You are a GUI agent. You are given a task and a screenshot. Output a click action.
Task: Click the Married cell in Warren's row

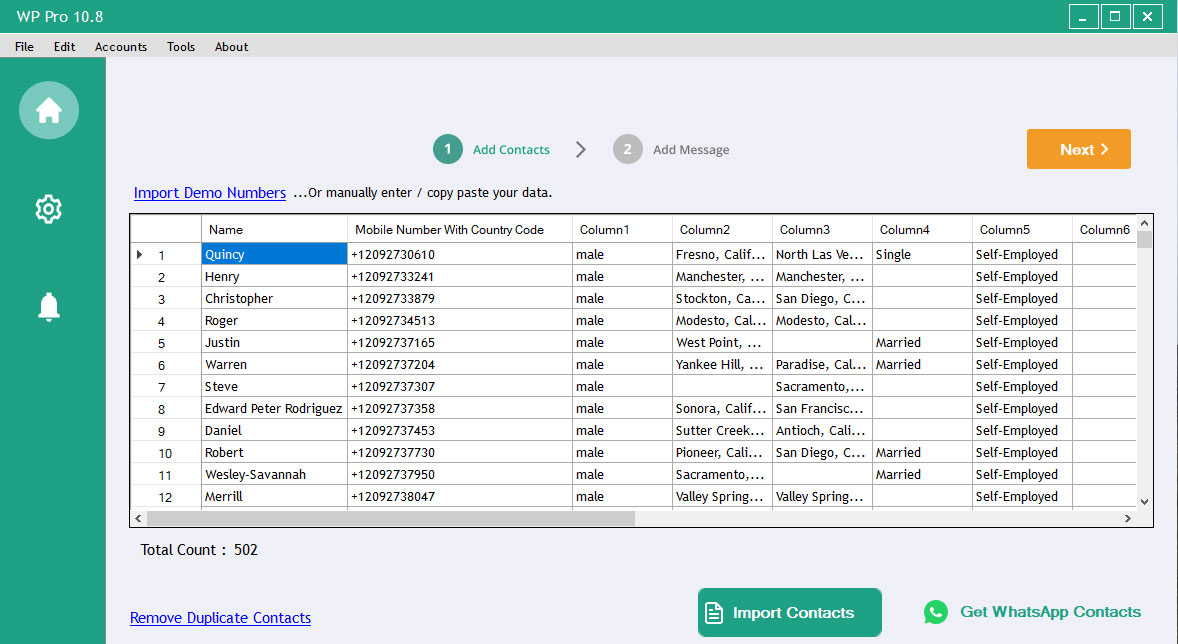[922, 364]
